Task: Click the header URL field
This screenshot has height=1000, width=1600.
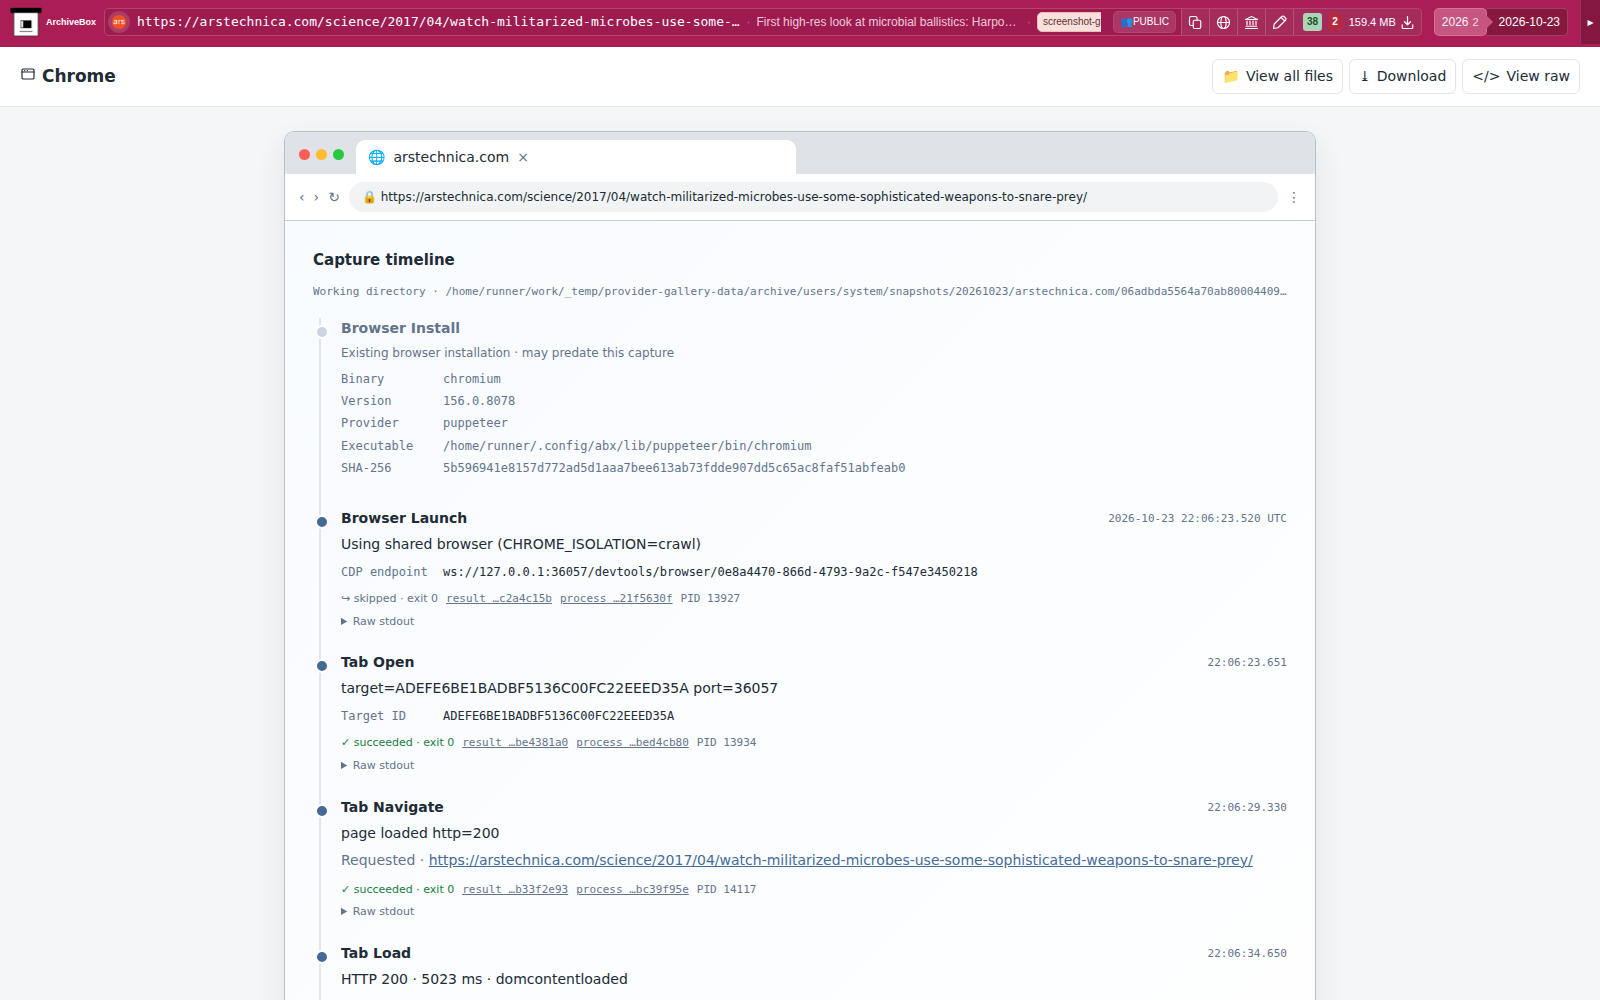Action: click(x=438, y=22)
